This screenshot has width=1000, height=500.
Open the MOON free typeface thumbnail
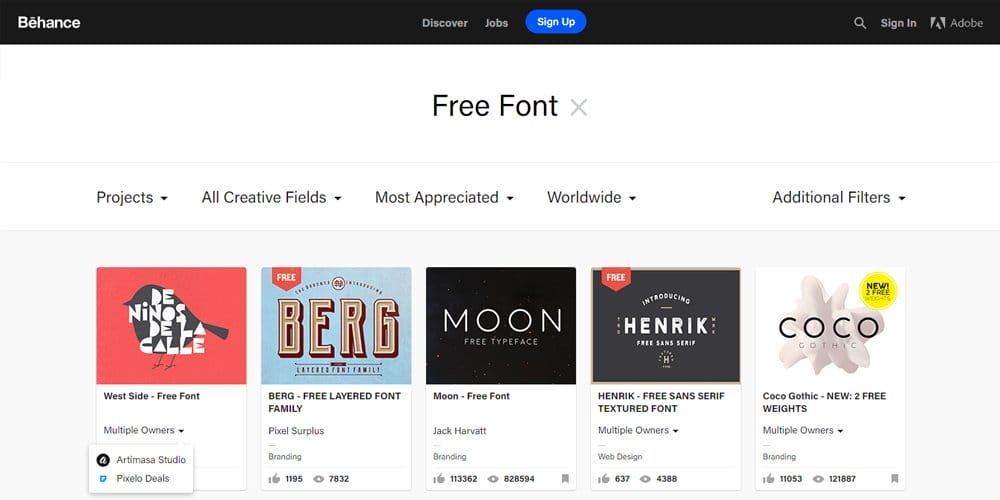coord(501,325)
